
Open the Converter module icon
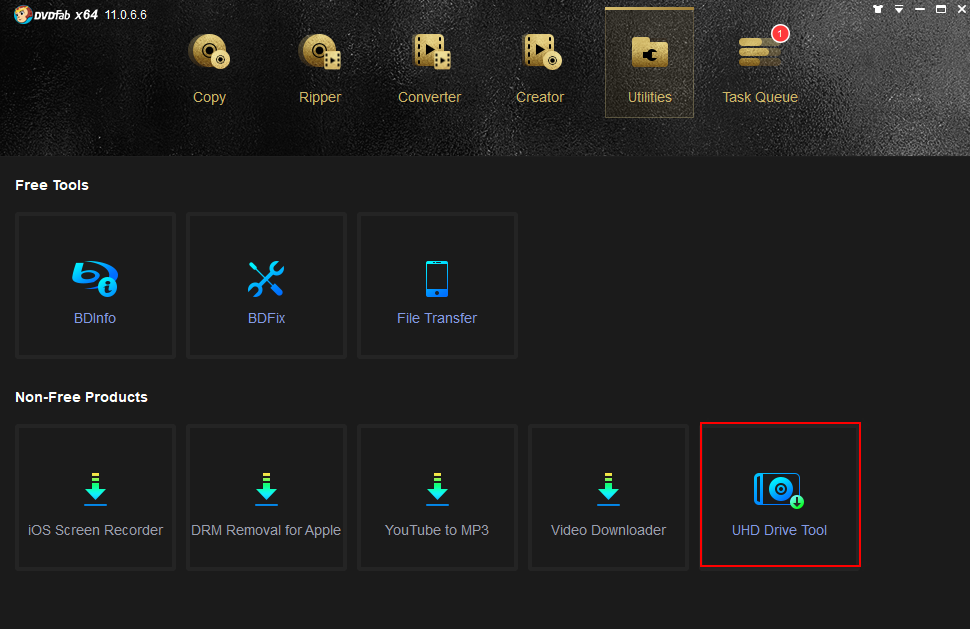(432, 52)
